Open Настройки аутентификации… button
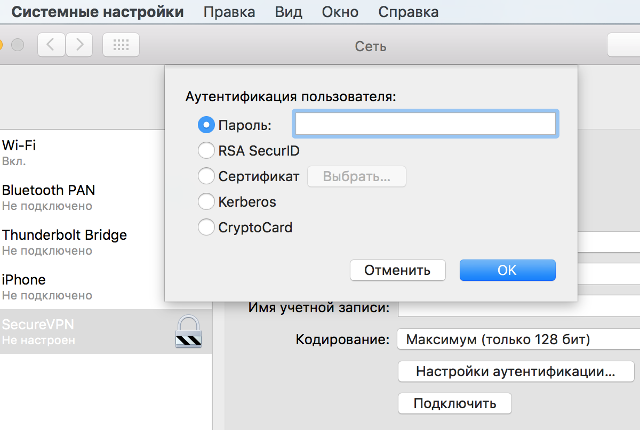 click(516, 371)
